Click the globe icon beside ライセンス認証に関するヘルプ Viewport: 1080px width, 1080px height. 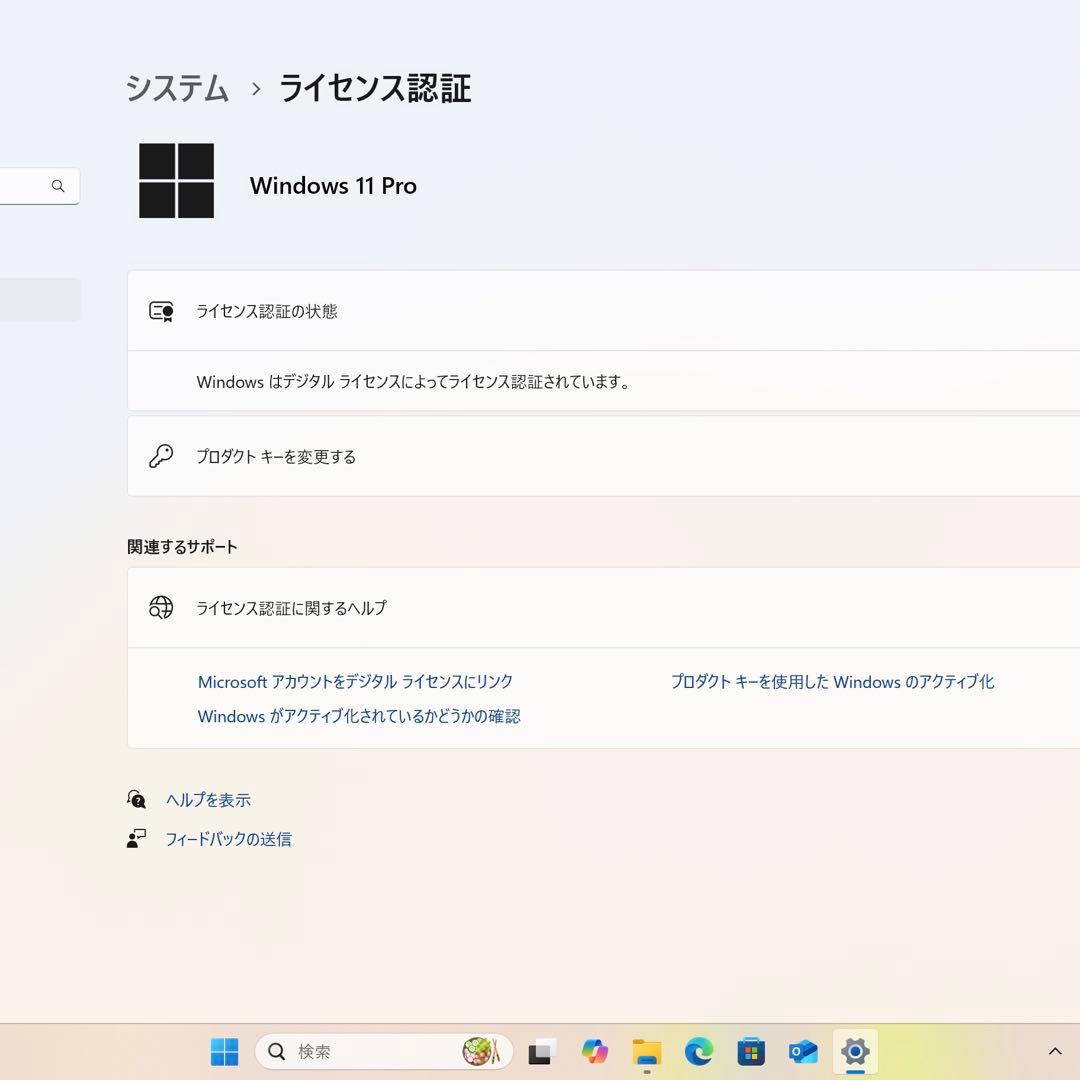(161, 607)
